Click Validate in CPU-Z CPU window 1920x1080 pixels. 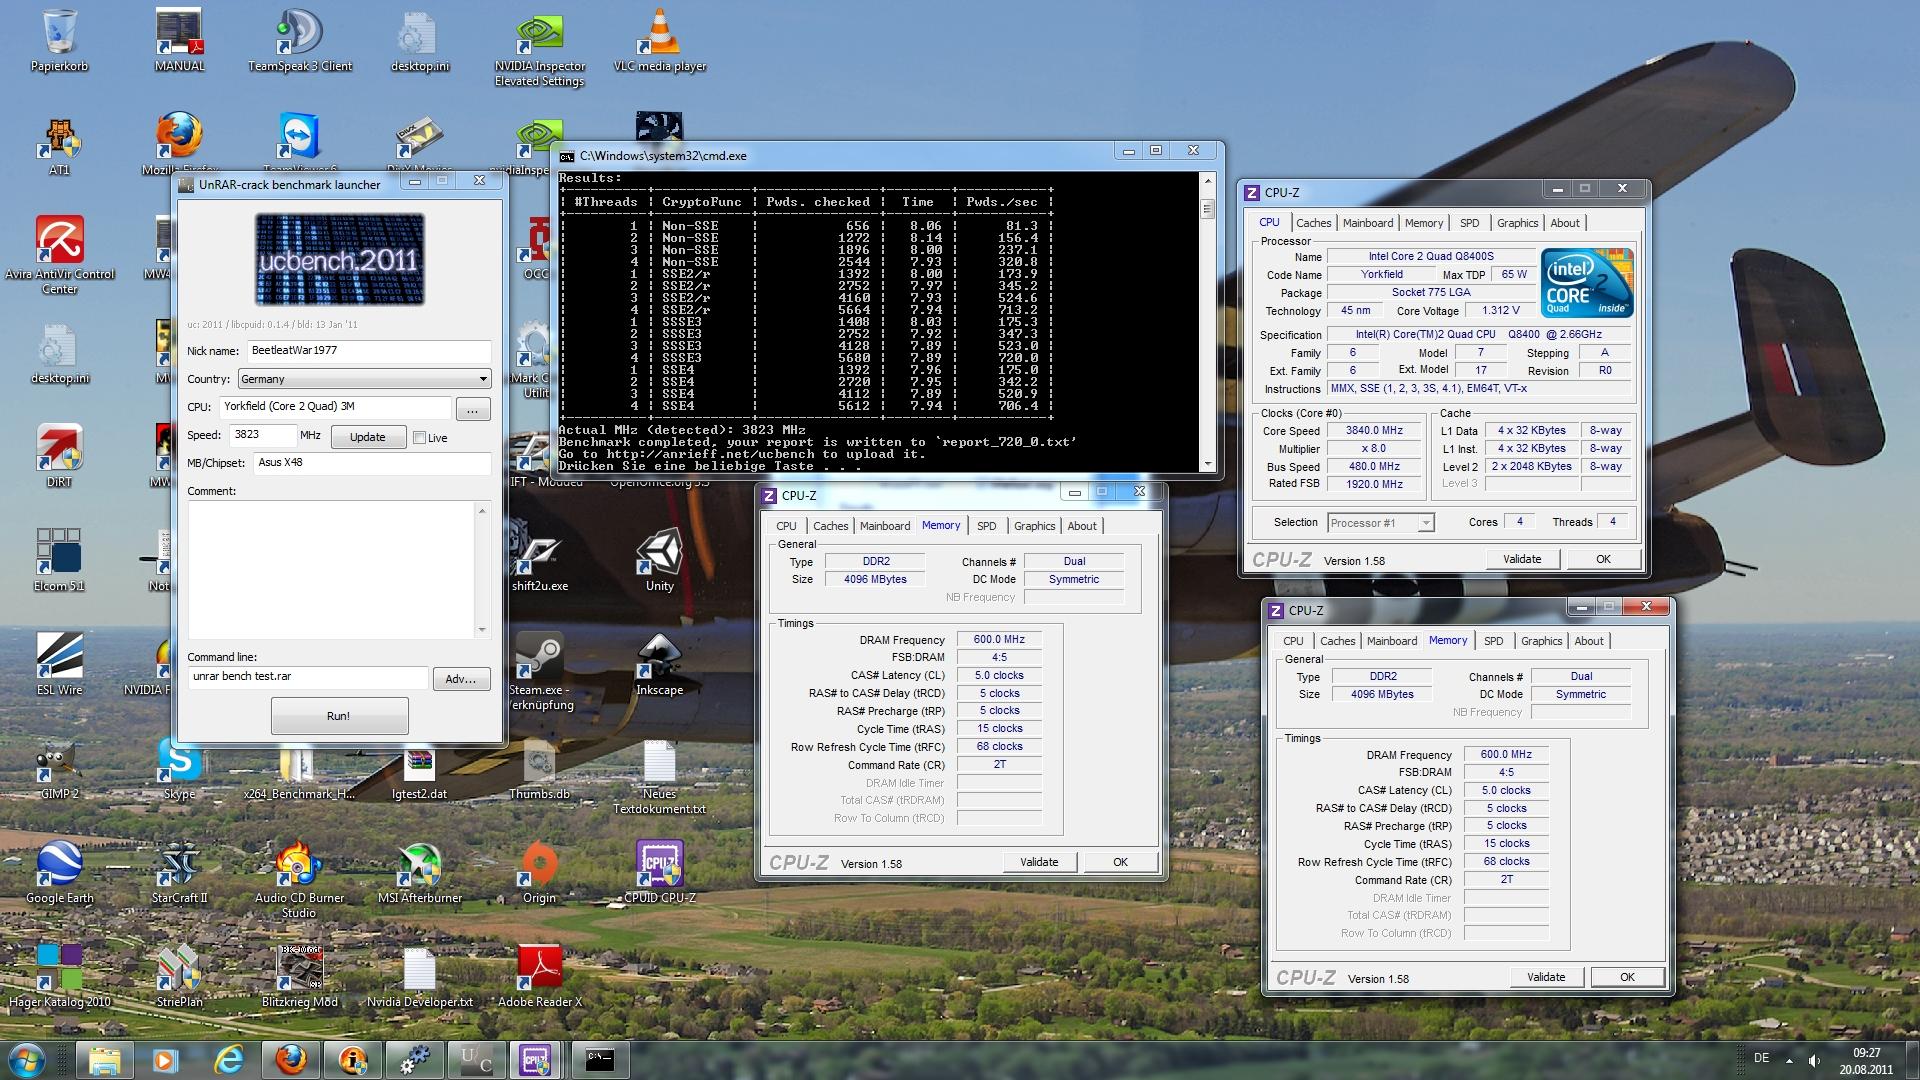tap(1521, 559)
